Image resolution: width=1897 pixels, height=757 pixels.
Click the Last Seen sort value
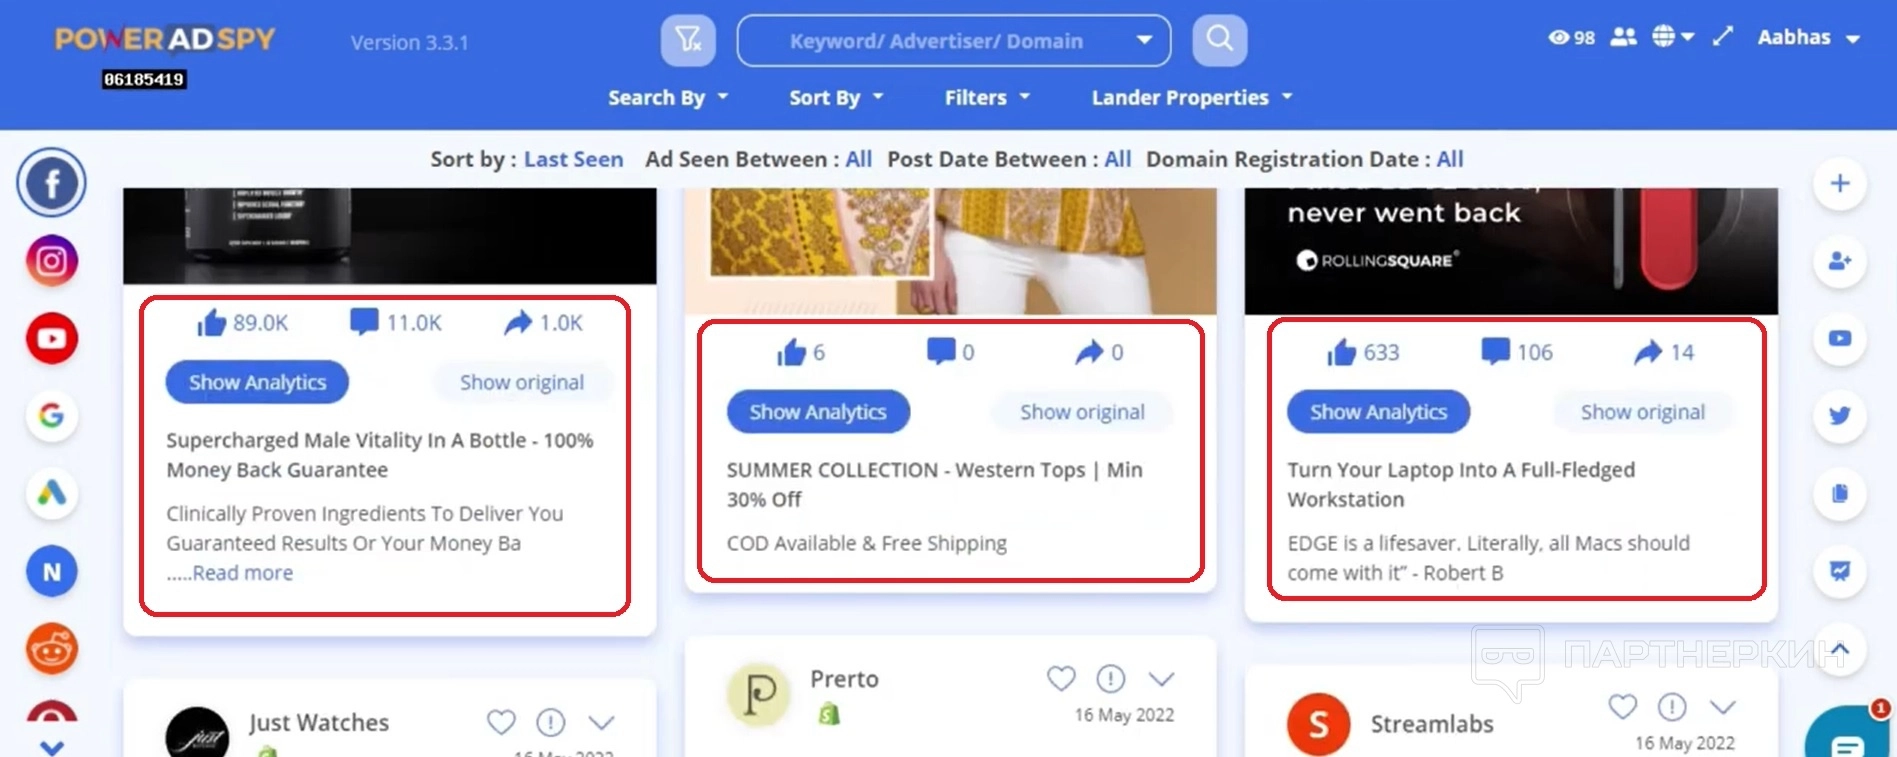pos(573,159)
